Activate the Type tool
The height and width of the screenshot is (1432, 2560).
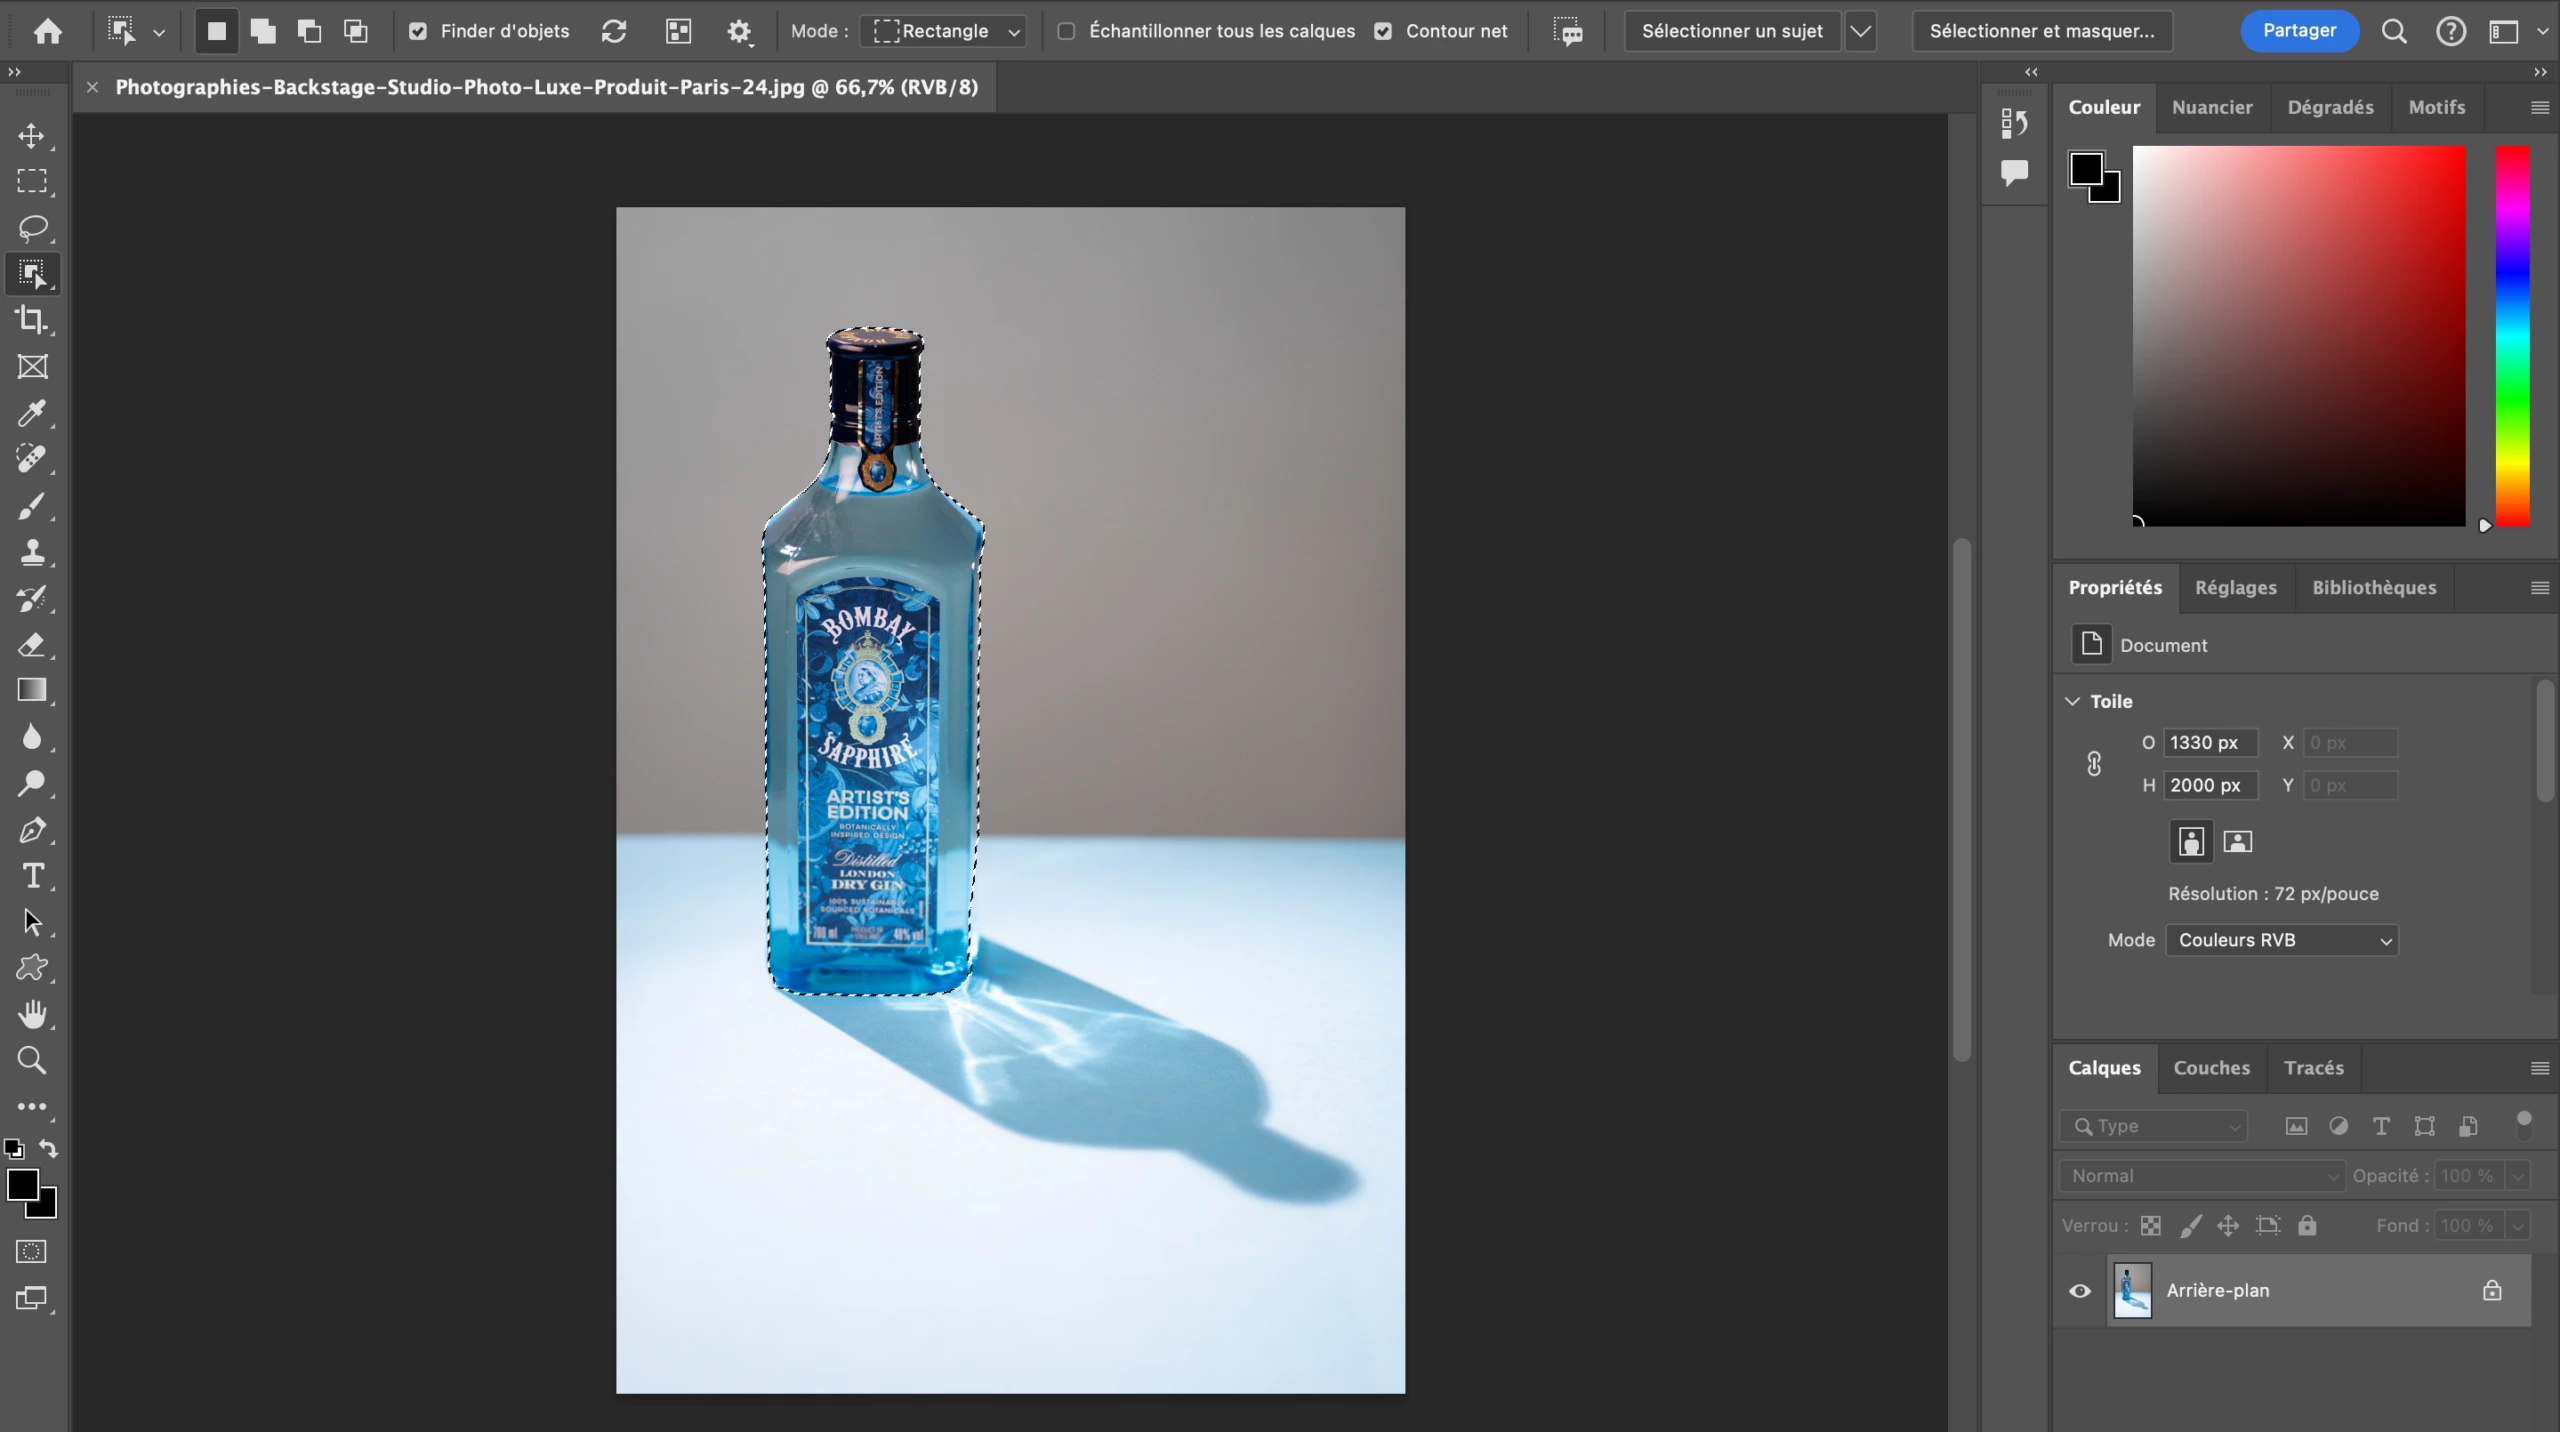tap(33, 876)
